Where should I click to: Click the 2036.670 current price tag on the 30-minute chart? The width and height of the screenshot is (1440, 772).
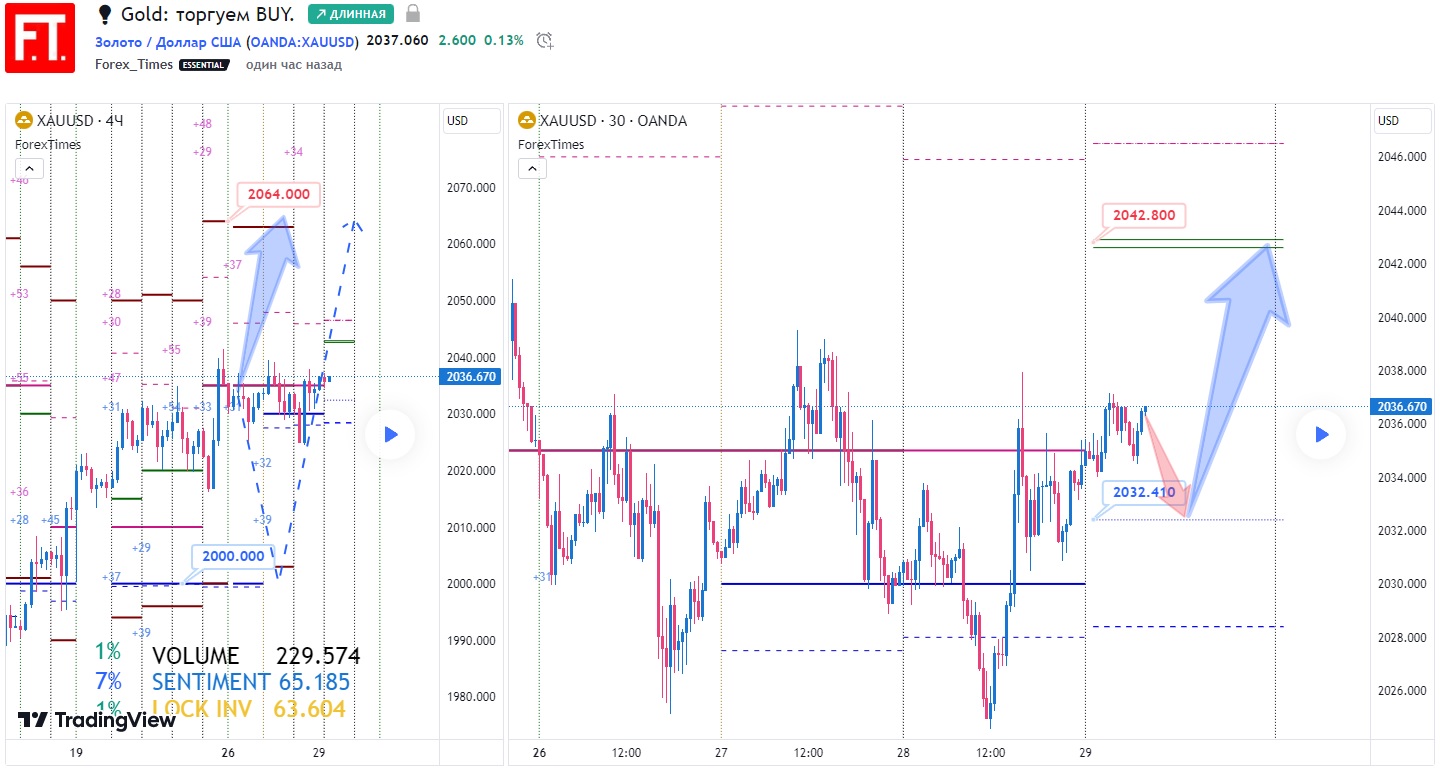(x=1402, y=407)
